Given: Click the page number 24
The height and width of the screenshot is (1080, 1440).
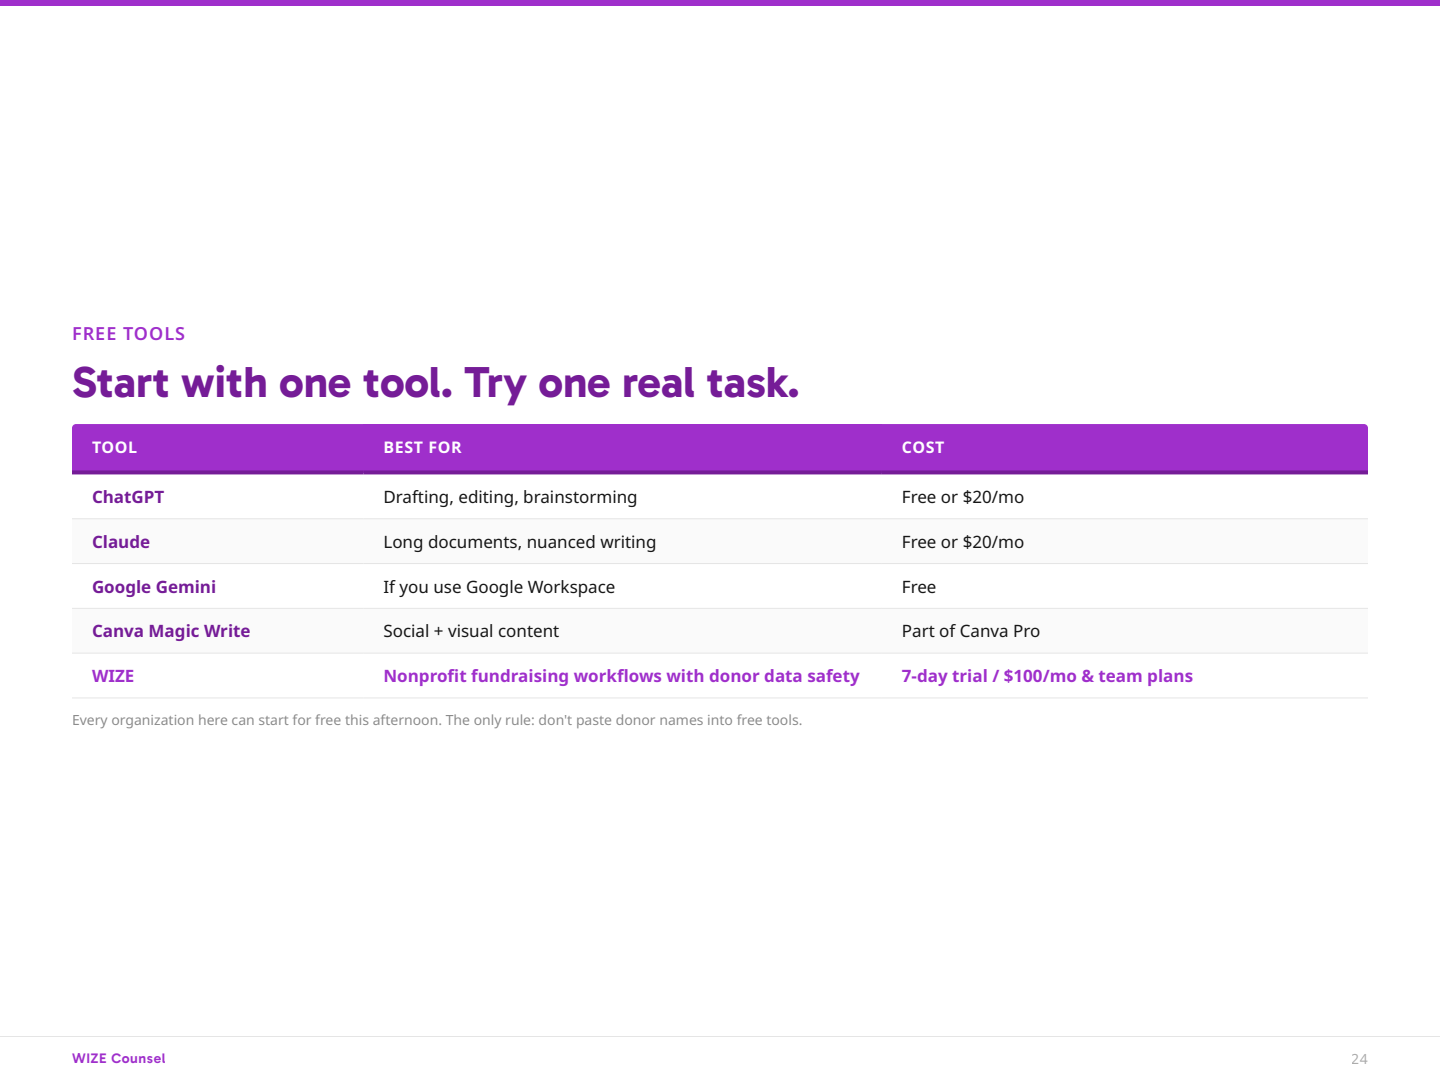Looking at the screenshot, I should [x=1358, y=1059].
